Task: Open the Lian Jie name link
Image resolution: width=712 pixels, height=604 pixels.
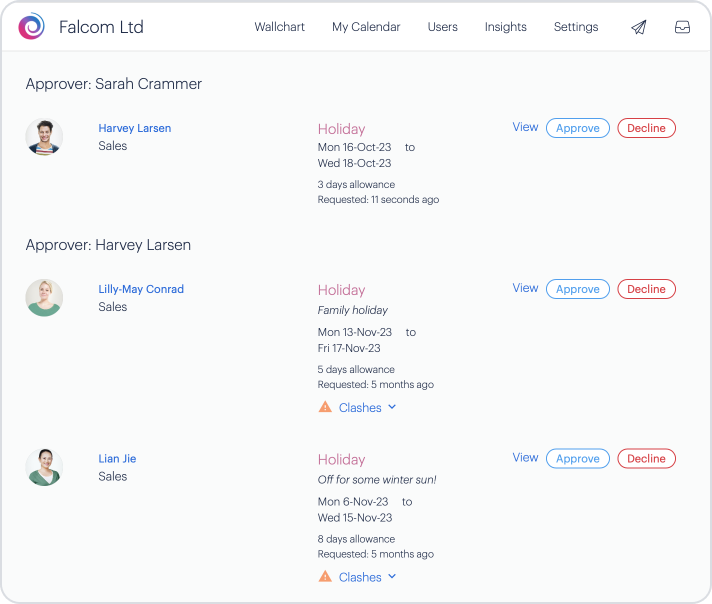Action: point(117,459)
